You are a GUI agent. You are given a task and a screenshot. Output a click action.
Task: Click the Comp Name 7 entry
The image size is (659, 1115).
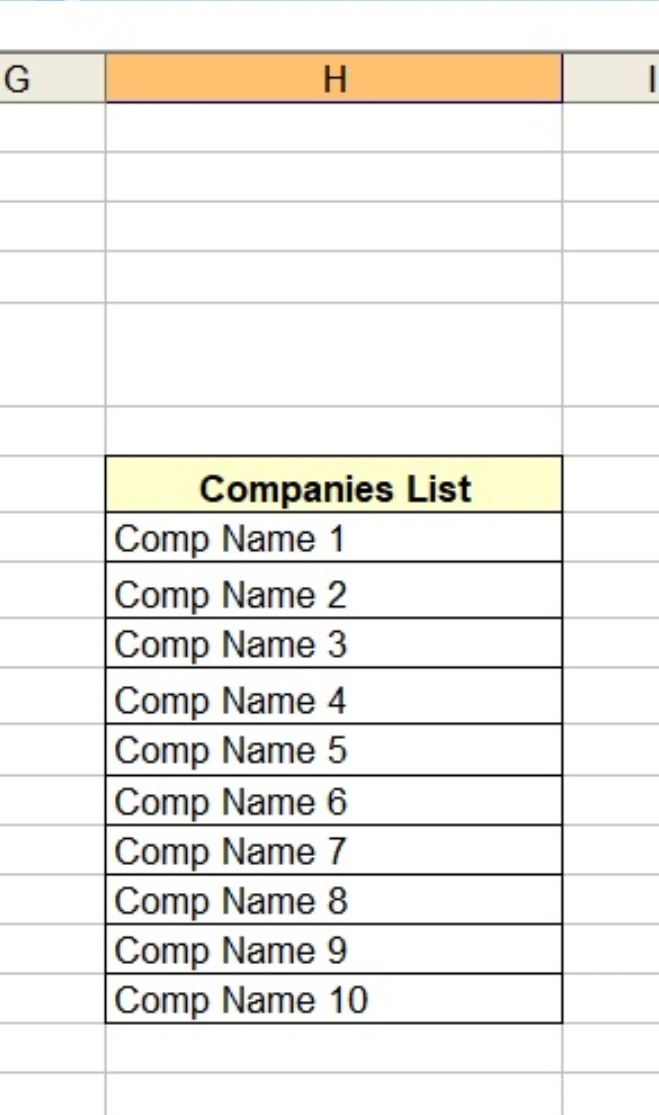(x=333, y=850)
